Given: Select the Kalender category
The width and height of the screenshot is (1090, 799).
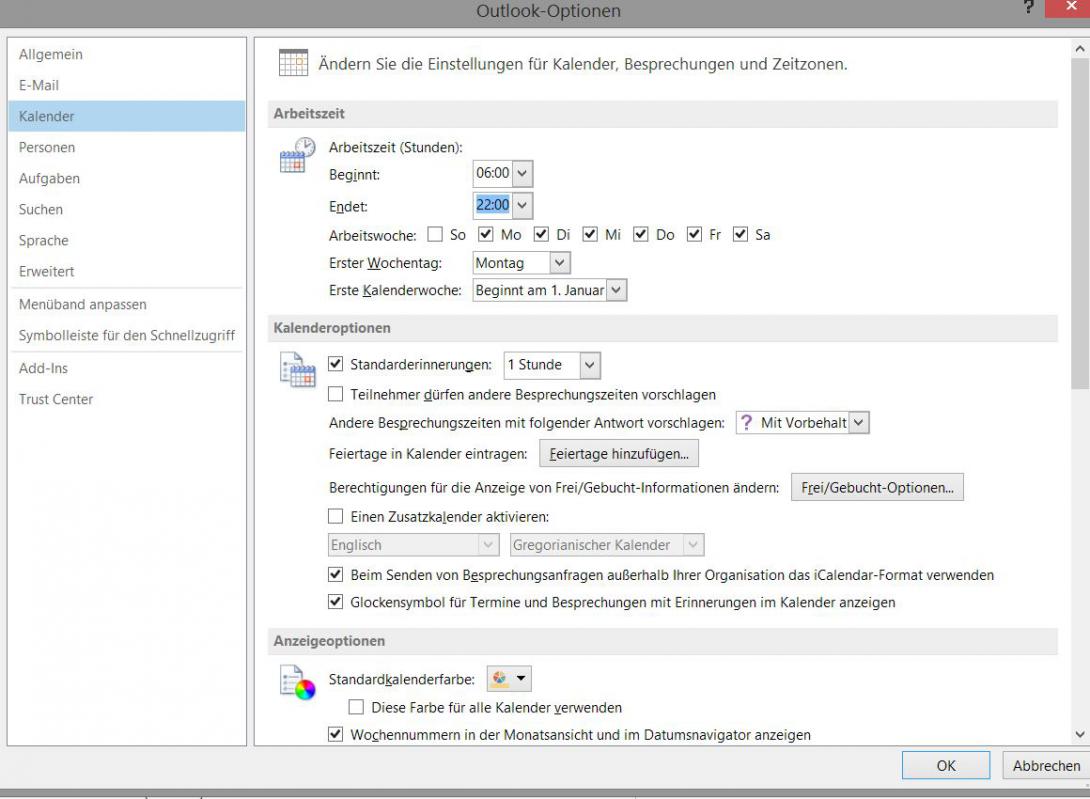Looking at the screenshot, I should tap(127, 116).
